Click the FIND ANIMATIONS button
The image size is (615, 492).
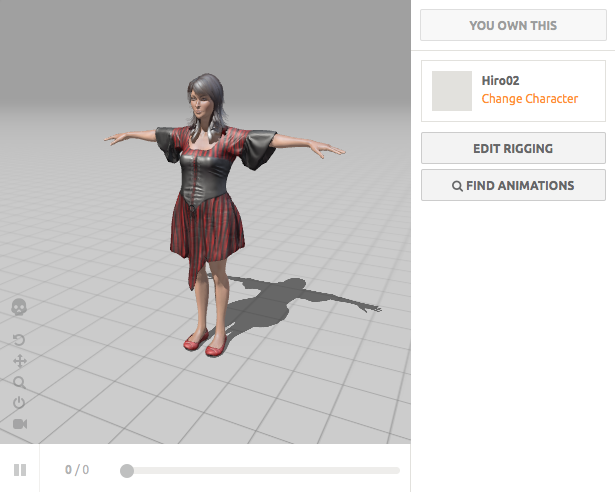click(513, 185)
